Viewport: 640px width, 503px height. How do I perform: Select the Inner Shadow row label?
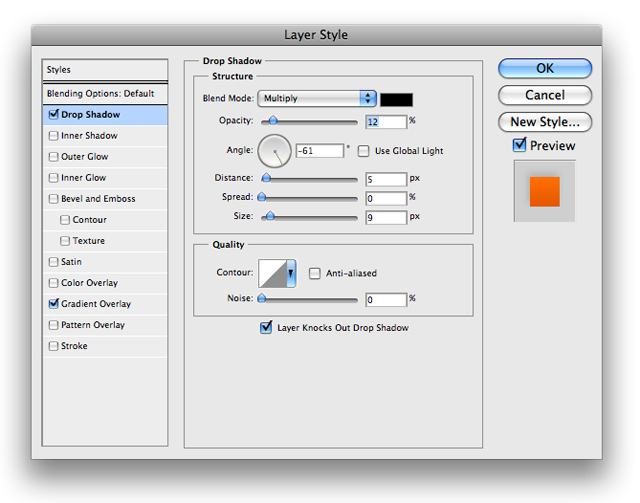click(x=89, y=136)
